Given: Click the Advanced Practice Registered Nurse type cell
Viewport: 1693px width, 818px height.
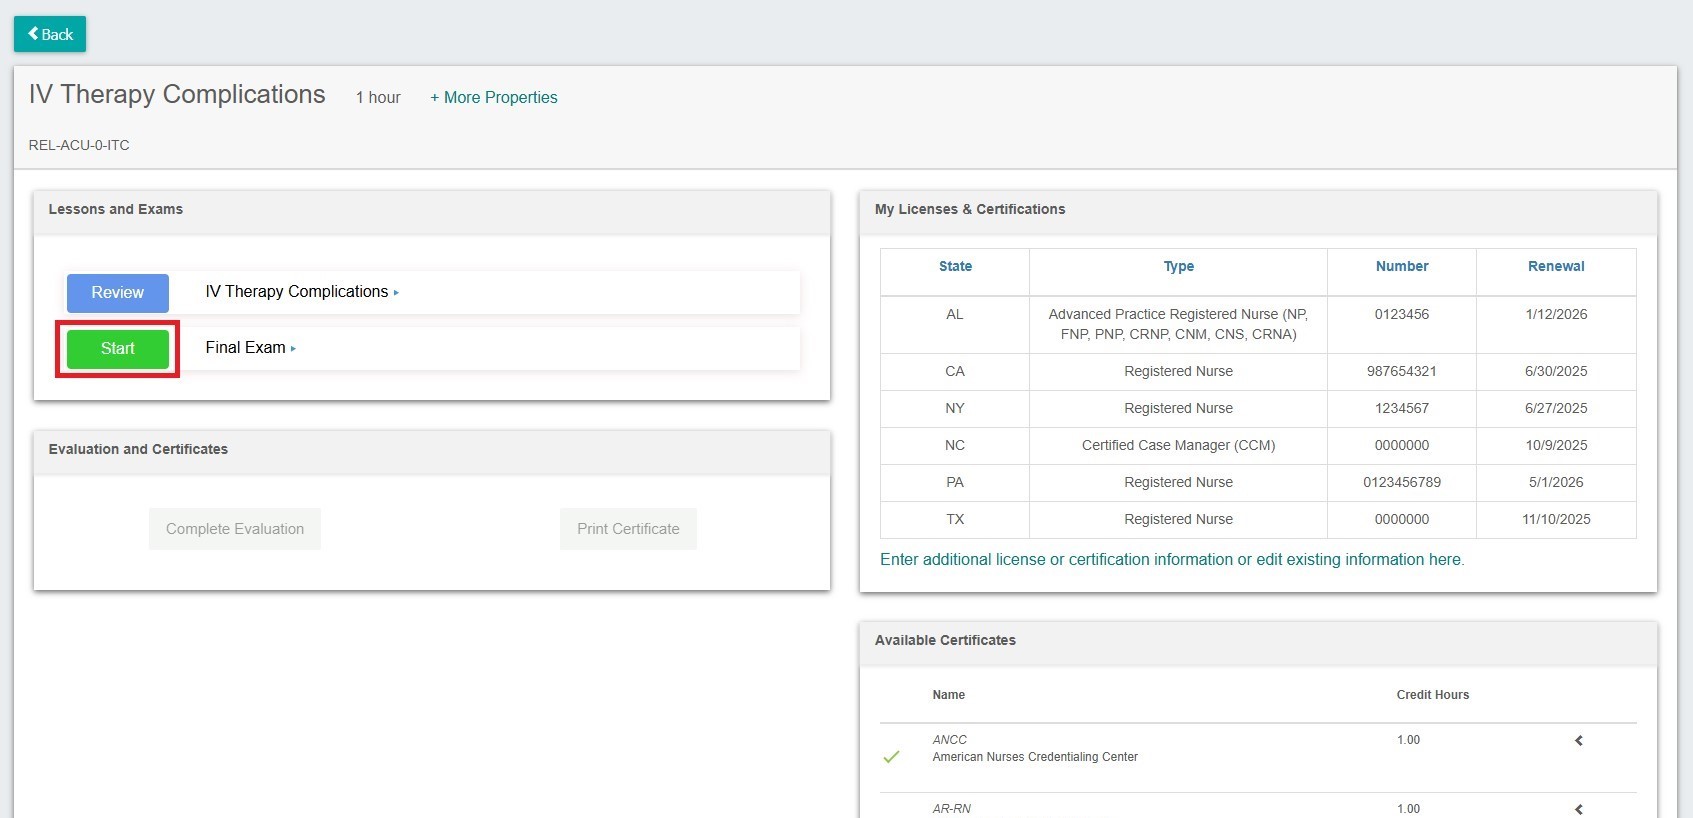Looking at the screenshot, I should 1178,324.
